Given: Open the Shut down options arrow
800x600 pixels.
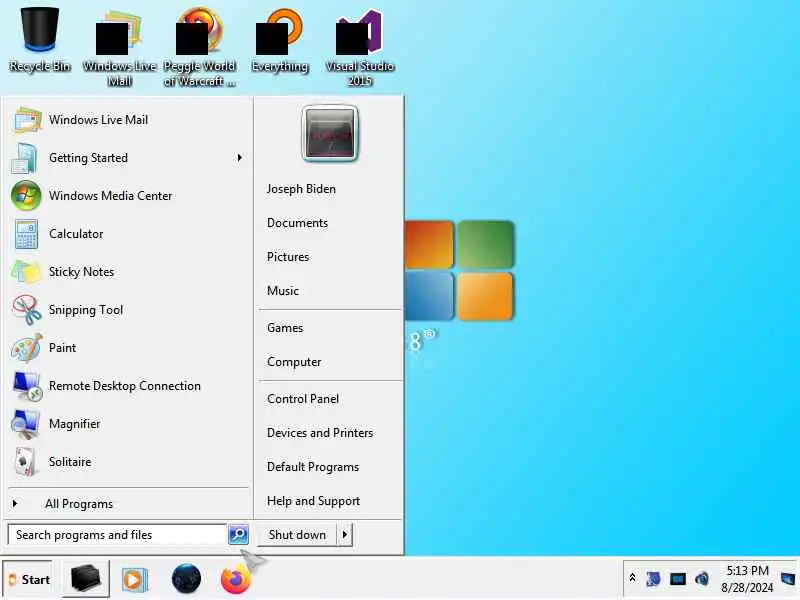Looking at the screenshot, I should click(345, 535).
